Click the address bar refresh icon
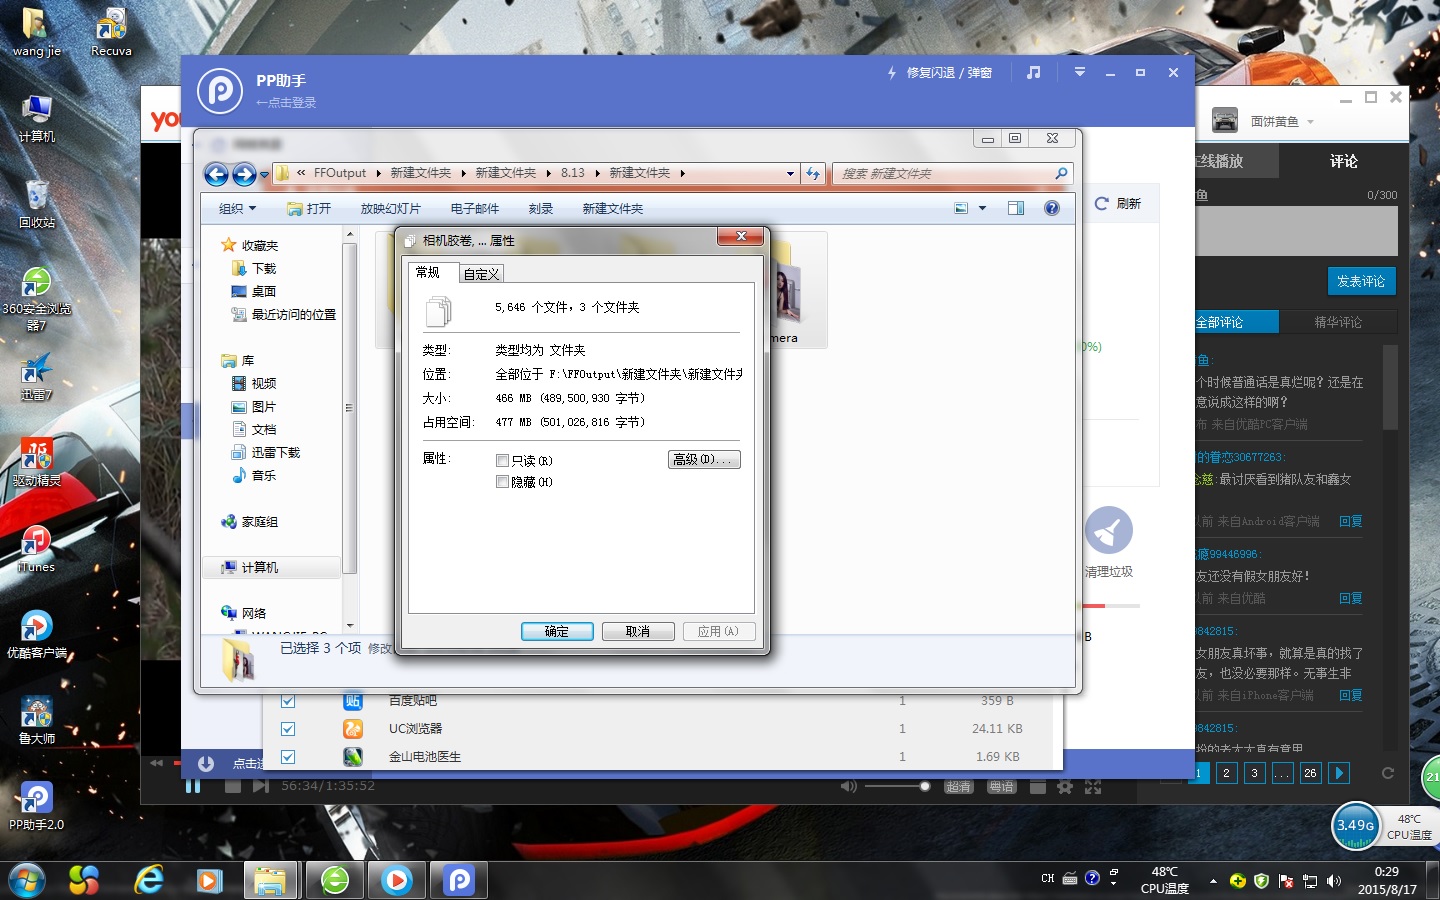The image size is (1440, 900). point(813,174)
